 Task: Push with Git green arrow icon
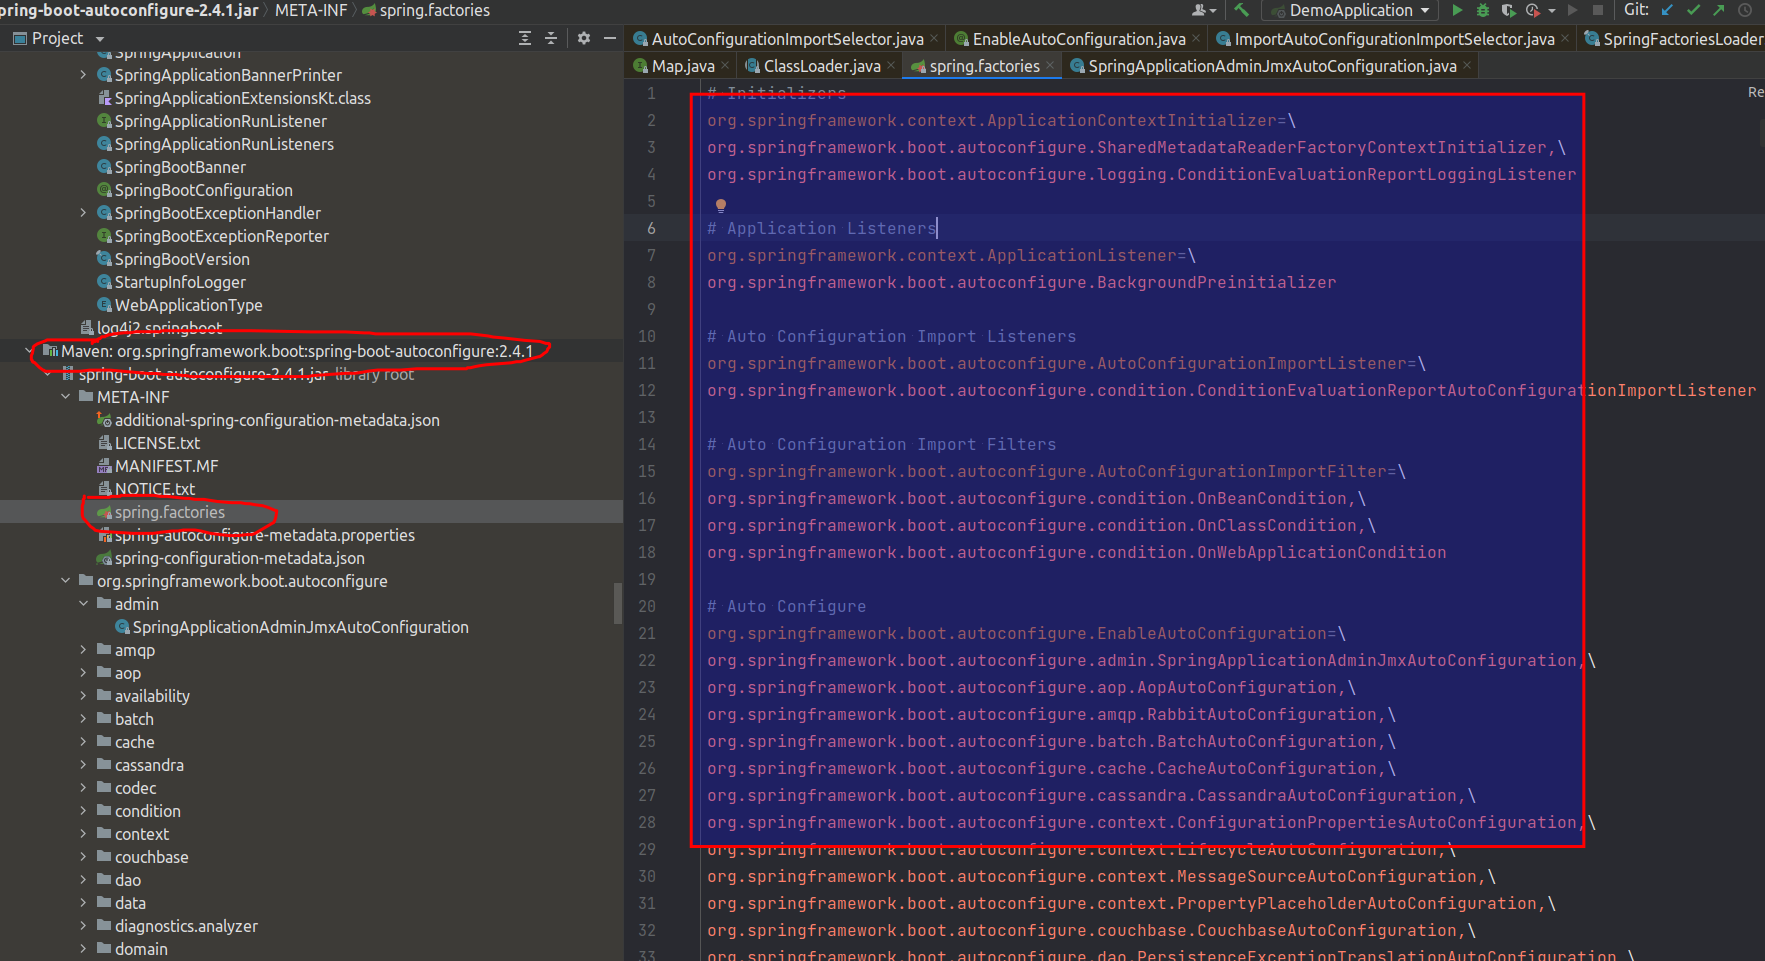pyautogui.click(x=1719, y=10)
